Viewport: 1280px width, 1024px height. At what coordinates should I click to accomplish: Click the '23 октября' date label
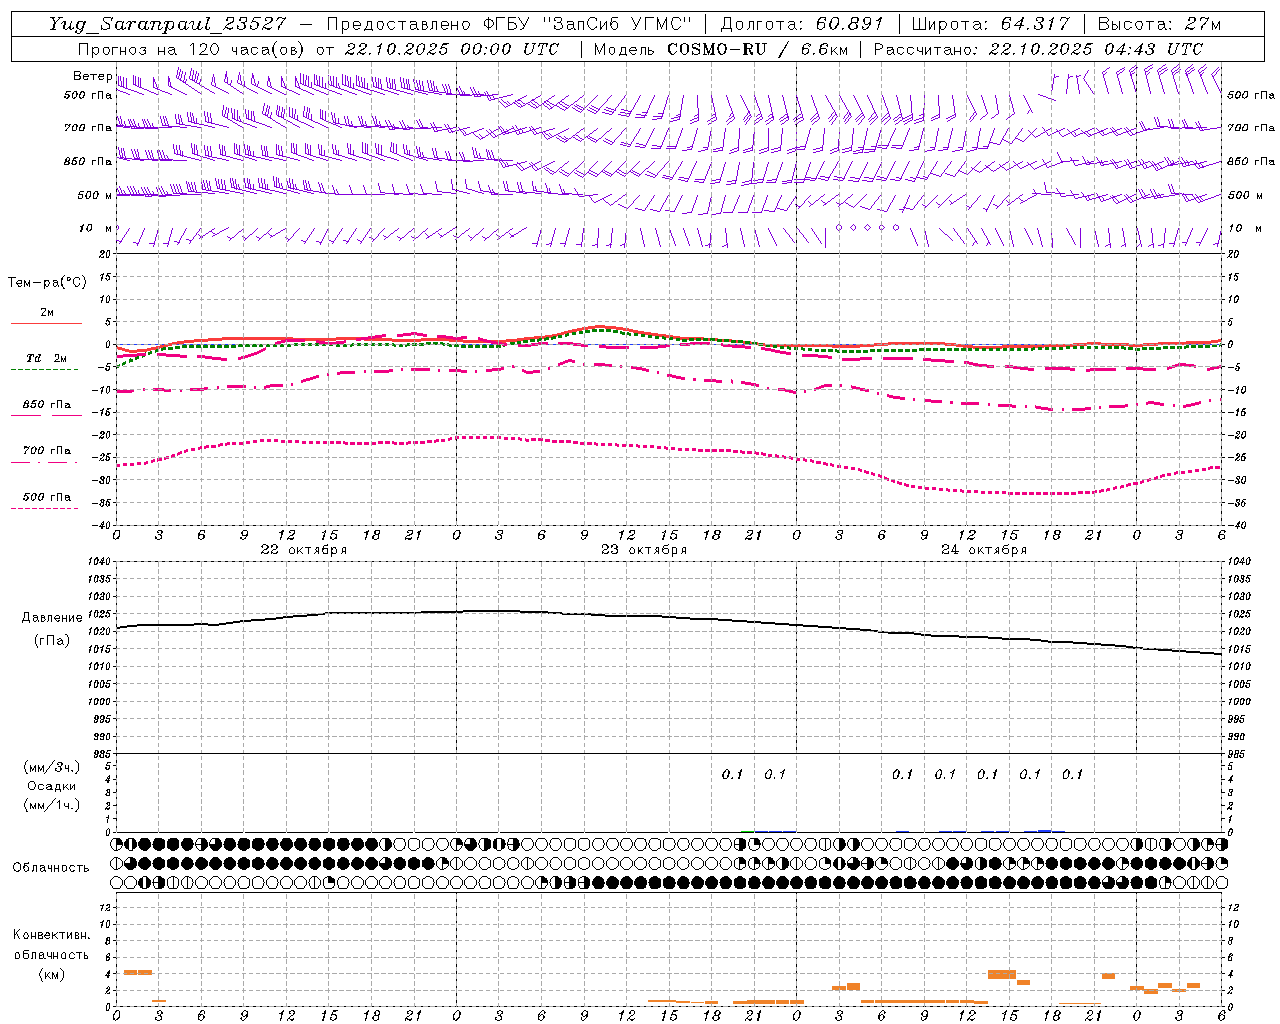644,550
